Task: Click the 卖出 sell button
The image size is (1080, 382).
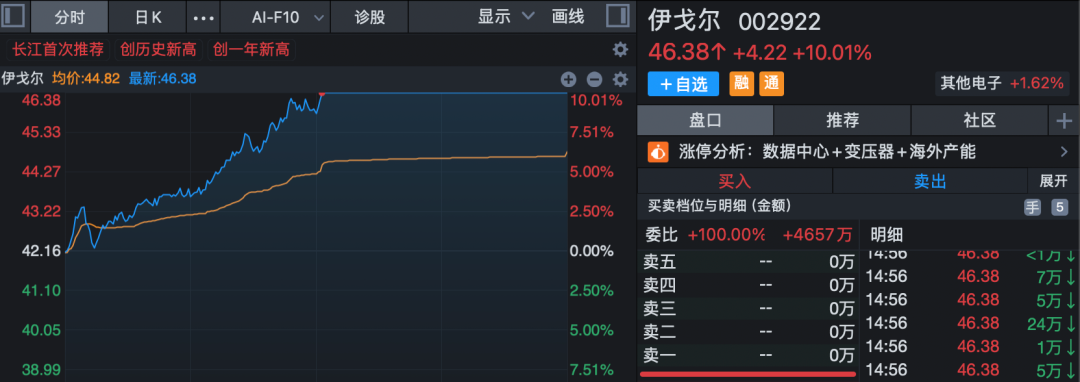Action: coord(930,181)
